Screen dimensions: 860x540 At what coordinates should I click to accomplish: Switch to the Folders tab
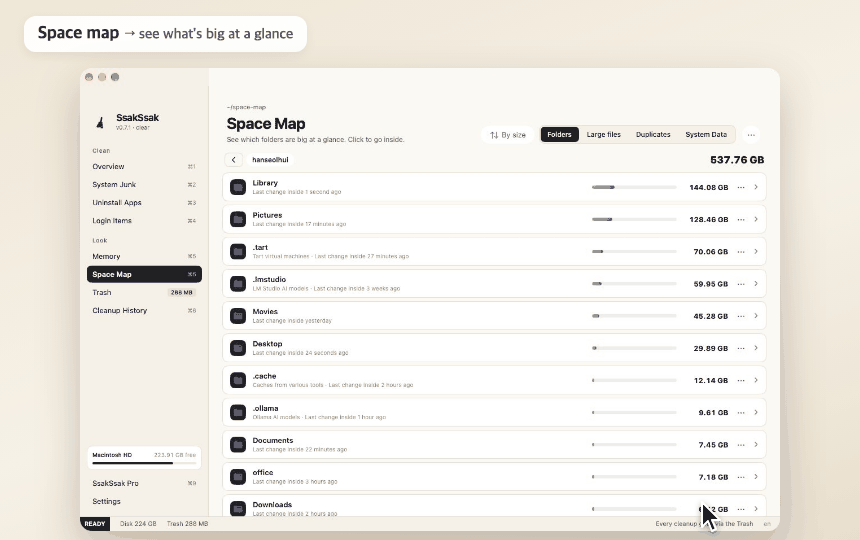point(559,135)
